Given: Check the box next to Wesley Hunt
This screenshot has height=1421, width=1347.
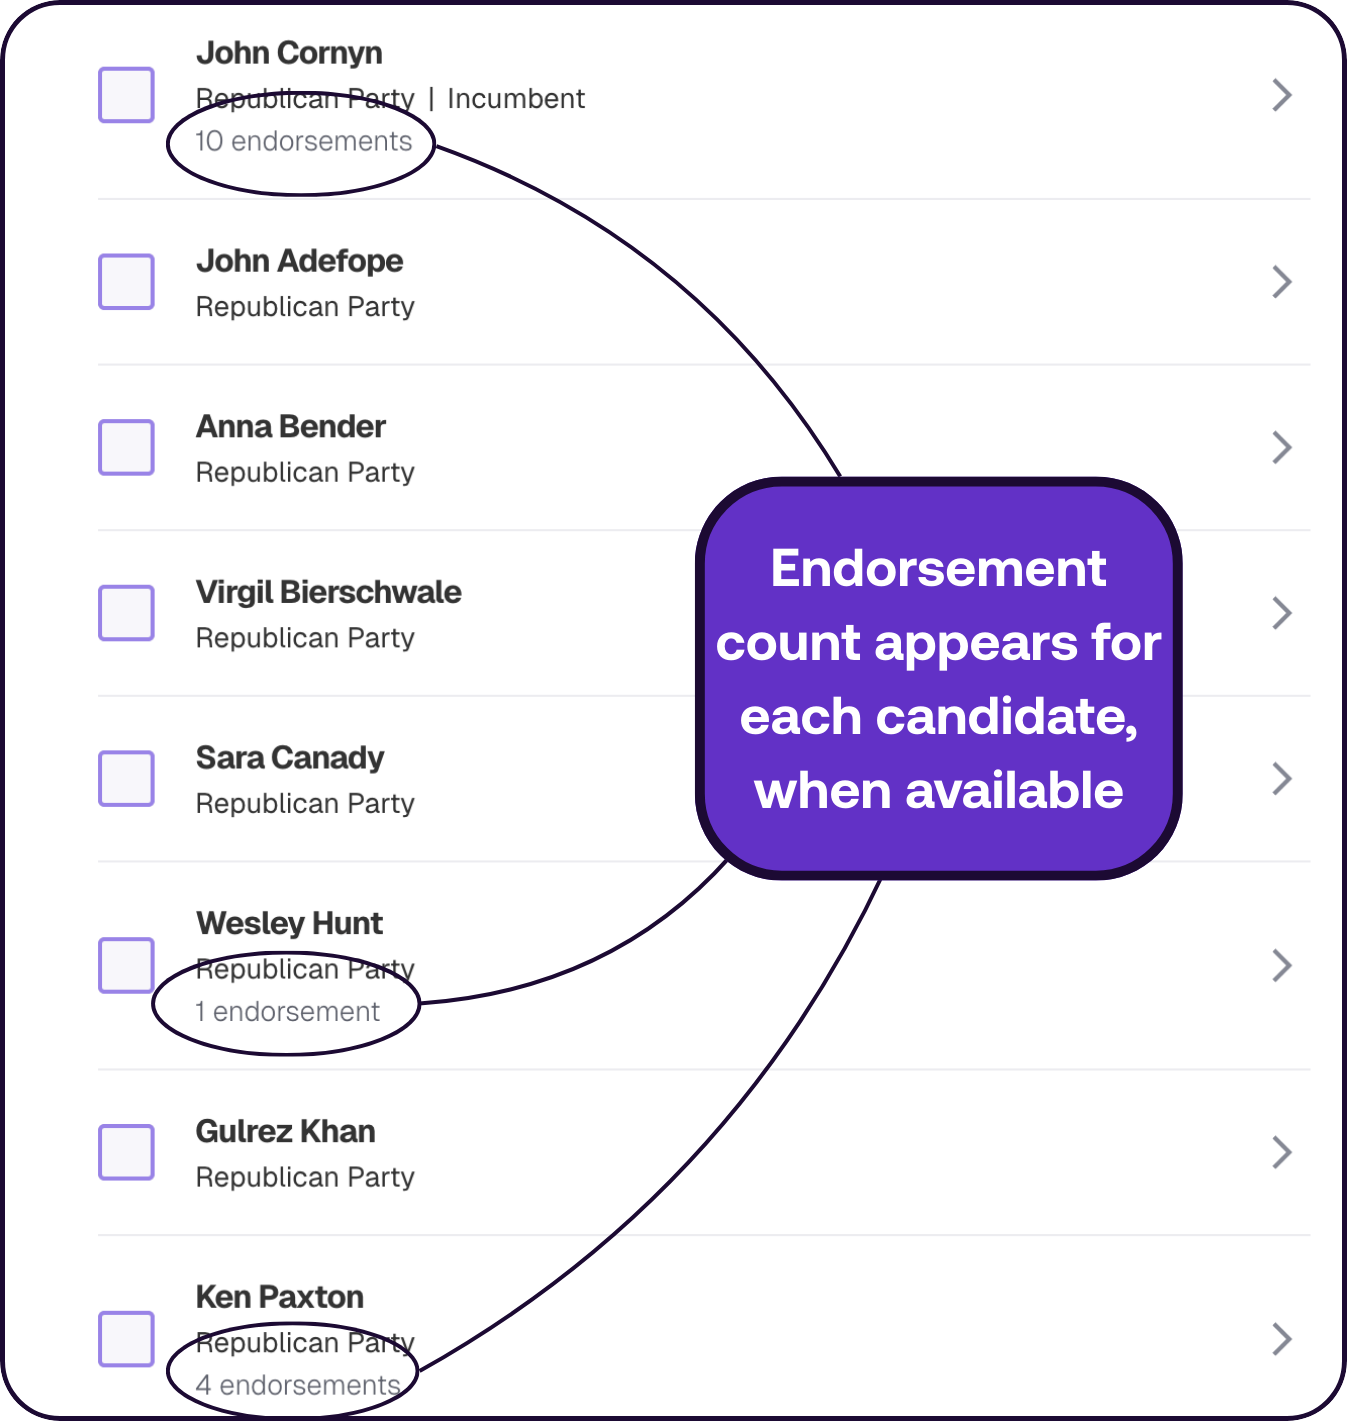Looking at the screenshot, I should coord(126,965).
